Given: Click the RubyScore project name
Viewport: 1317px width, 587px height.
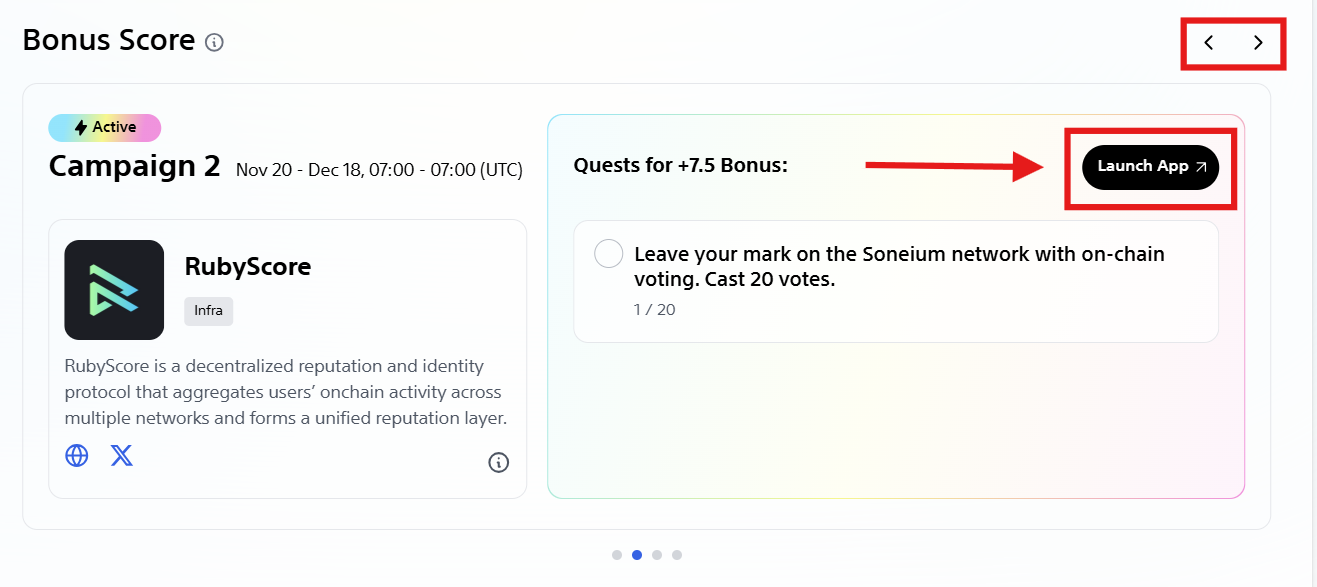Looking at the screenshot, I should pyautogui.click(x=248, y=267).
